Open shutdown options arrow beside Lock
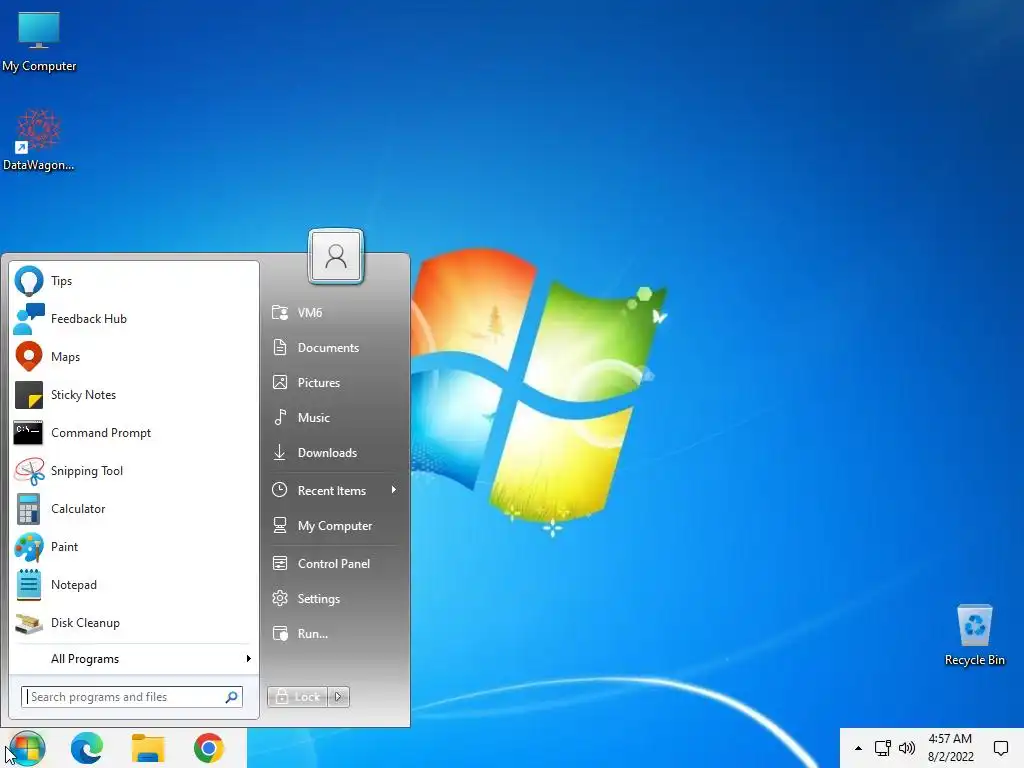This screenshot has height=768, width=1024. click(x=338, y=697)
